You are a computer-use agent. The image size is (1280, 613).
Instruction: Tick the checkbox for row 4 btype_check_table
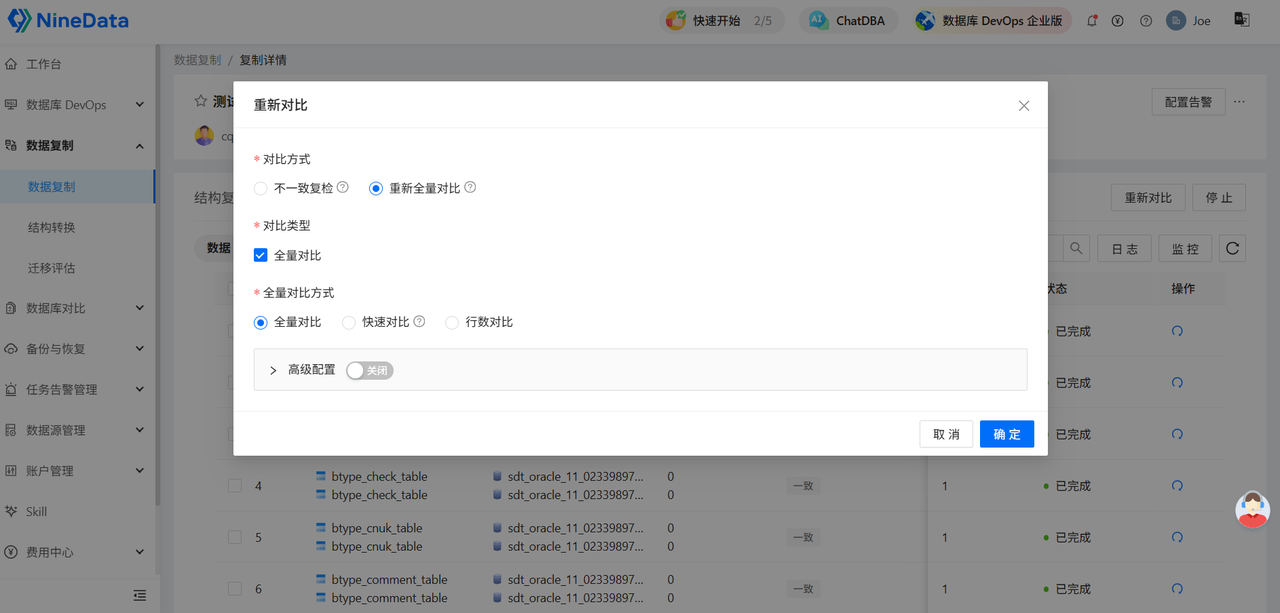pyautogui.click(x=234, y=485)
